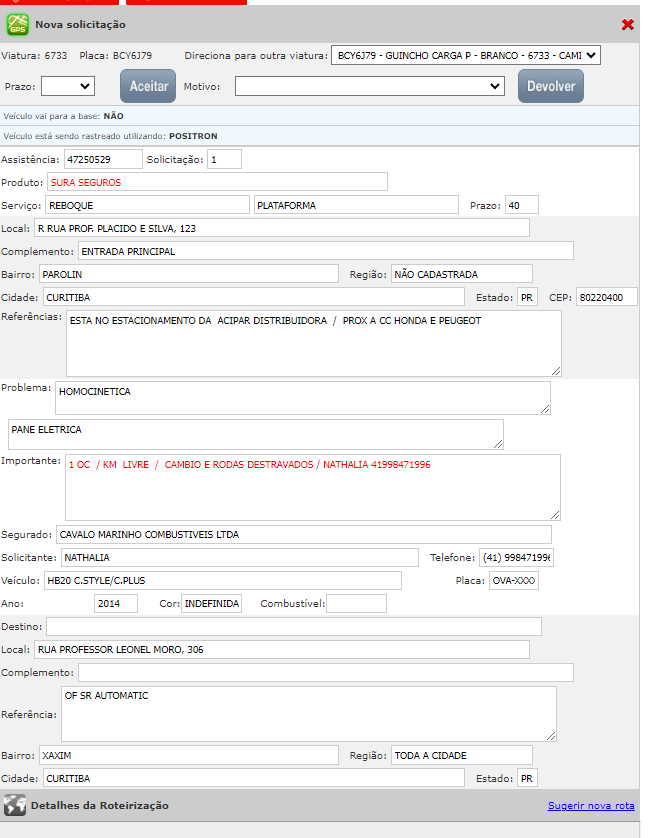Click the green GPS icon in header

coord(18,24)
